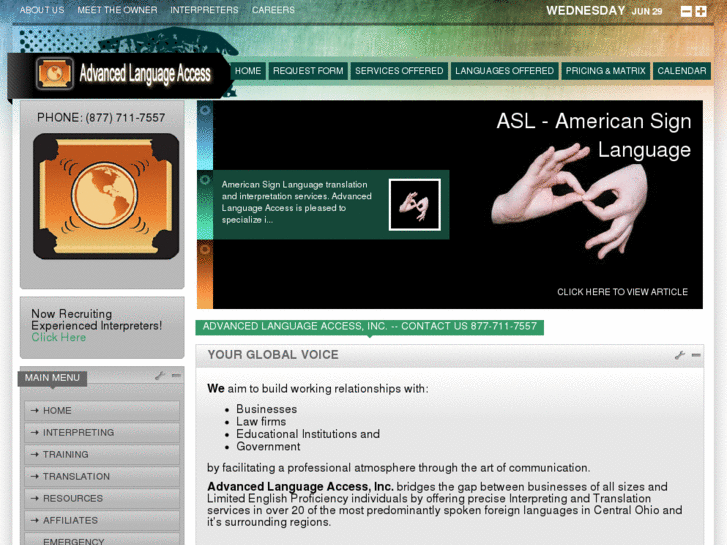
Task: Click wrench icon in Your Global Voice panel
Action: coord(680,355)
